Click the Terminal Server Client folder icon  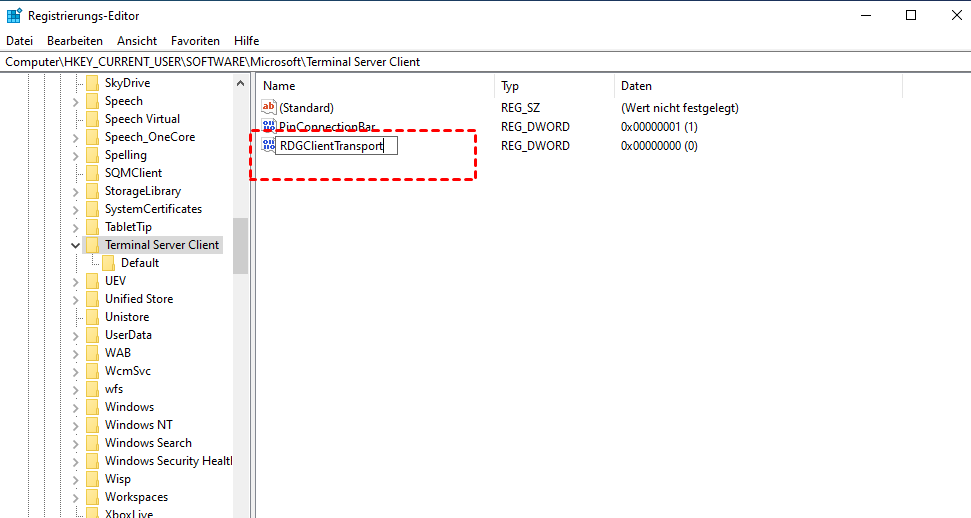(92, 245)
